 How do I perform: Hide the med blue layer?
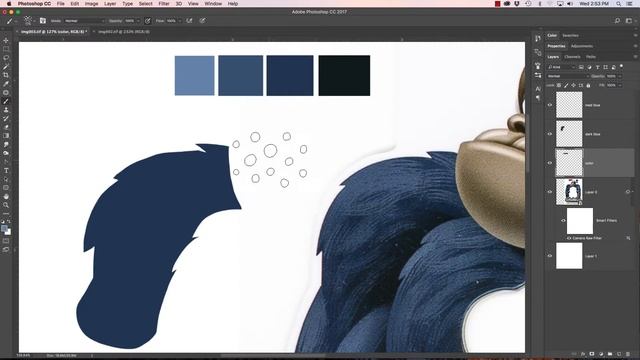pyautogui.click(x=550, y=105)
